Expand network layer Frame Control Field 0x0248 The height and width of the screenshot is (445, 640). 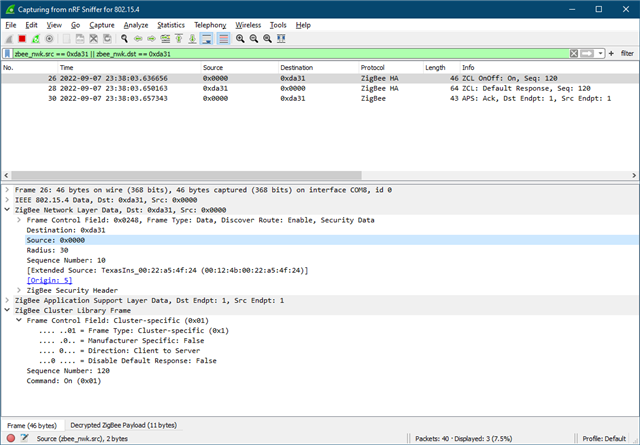19,220
